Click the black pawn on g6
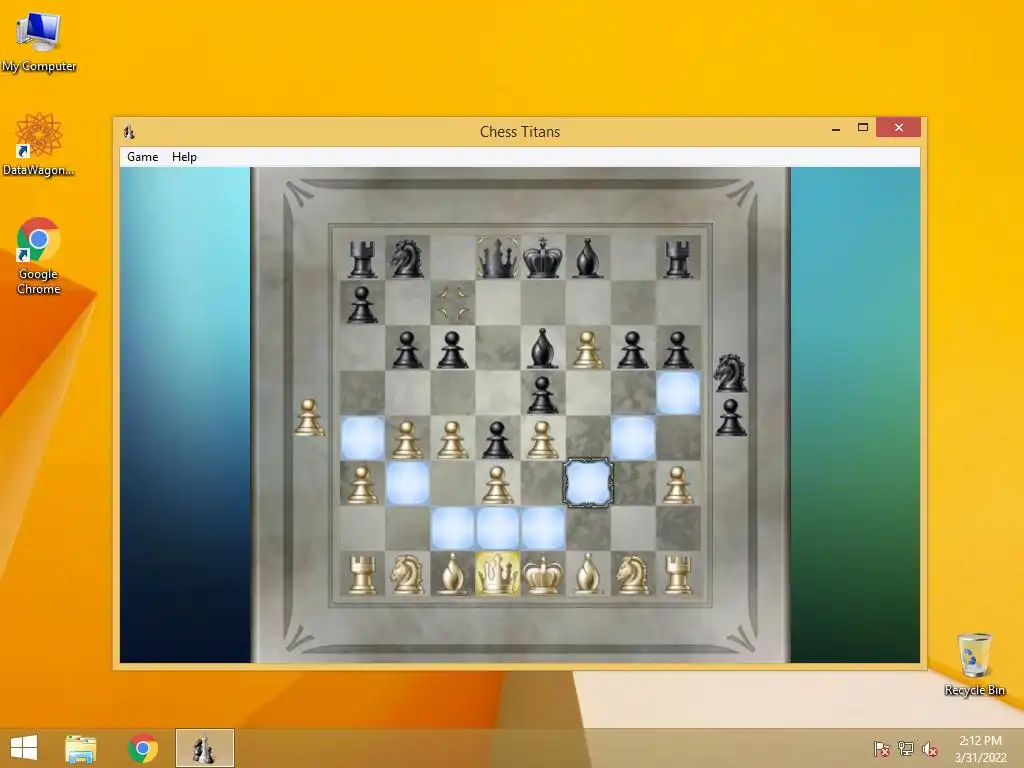Viewport: 1024px width, 768px height. click(x=632, y=349)
